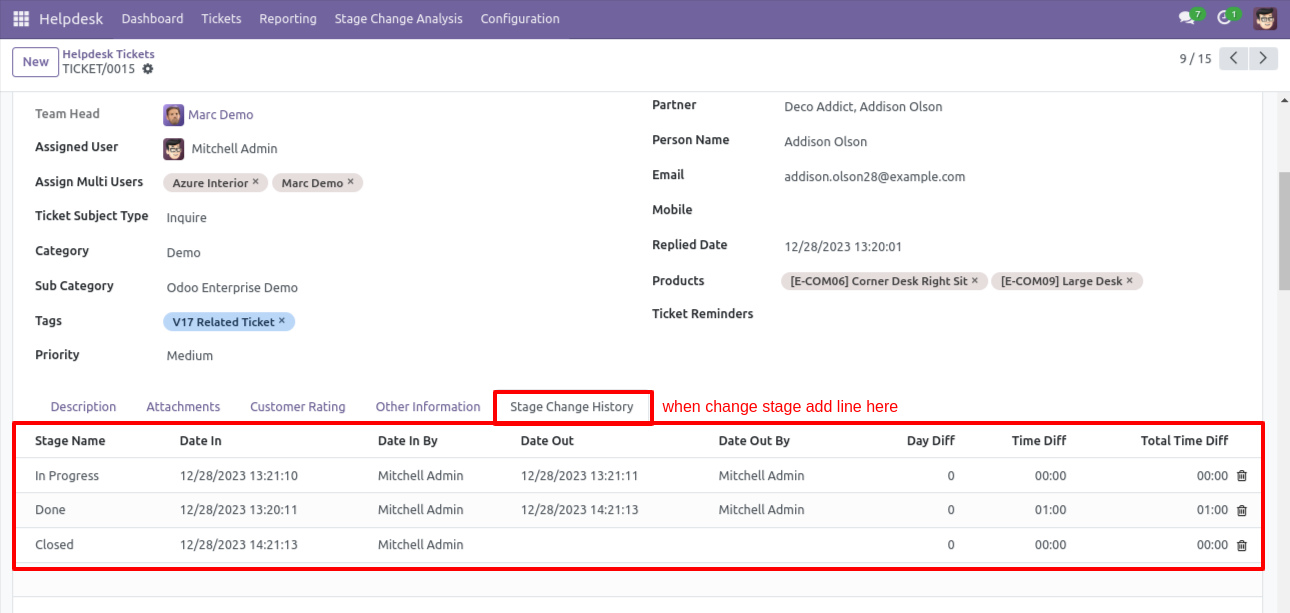Click the Time Diff column header
The image size is (1290, 613).
tap(1039, 441)
